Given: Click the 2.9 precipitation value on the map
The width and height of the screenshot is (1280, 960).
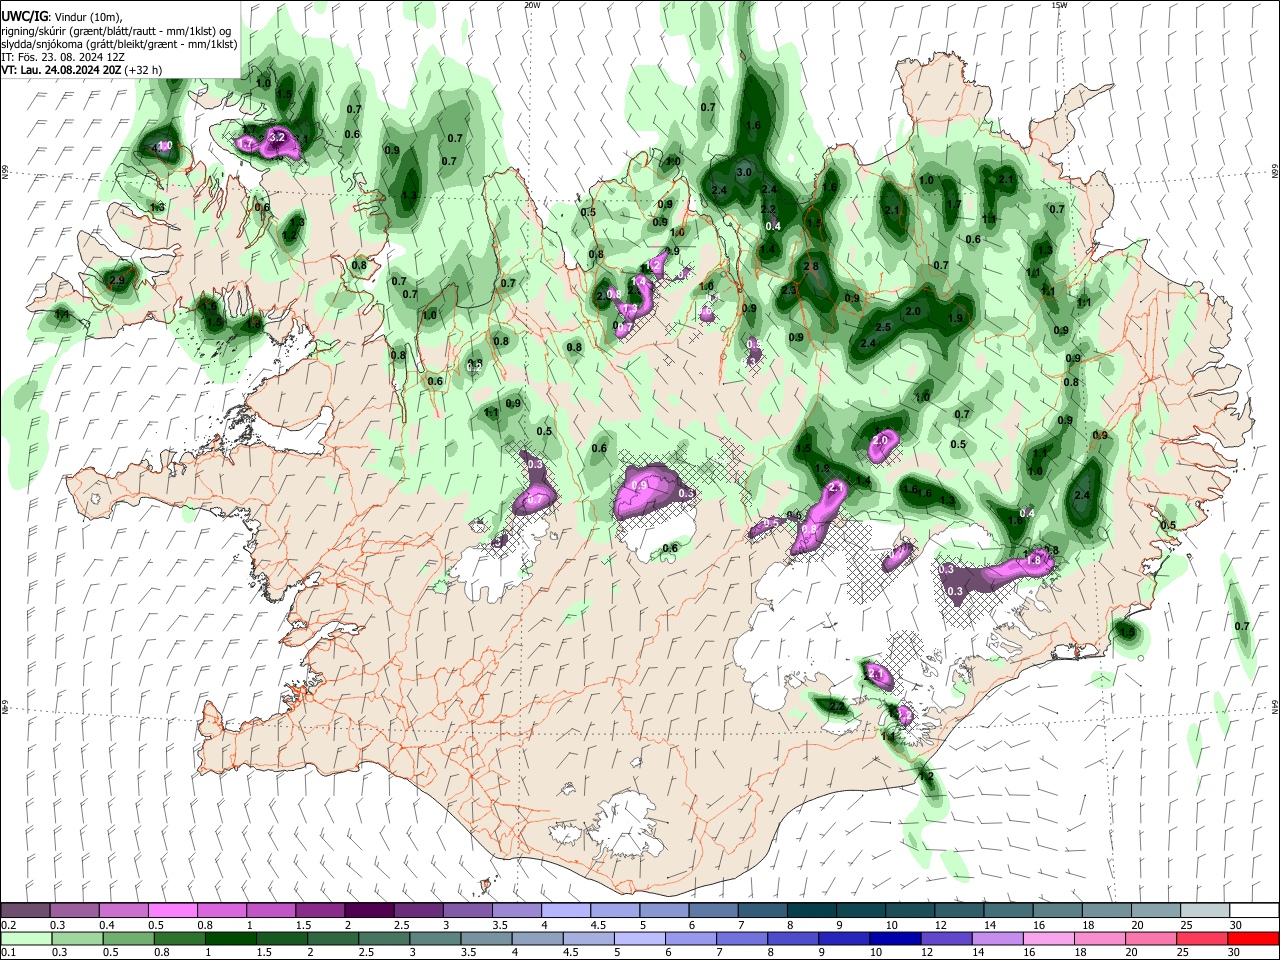Looking at the screenshot, I should pos(117,281).
